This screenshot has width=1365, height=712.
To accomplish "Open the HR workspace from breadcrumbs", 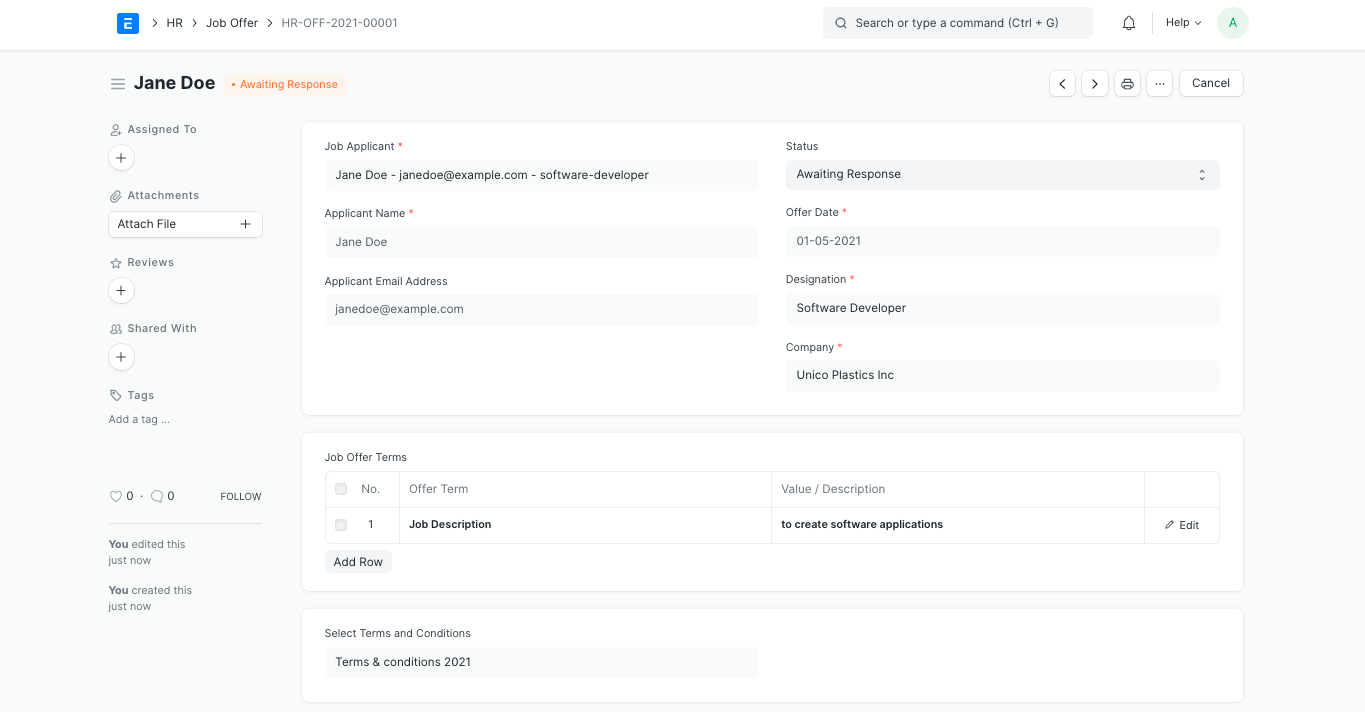I will [174, 22].
